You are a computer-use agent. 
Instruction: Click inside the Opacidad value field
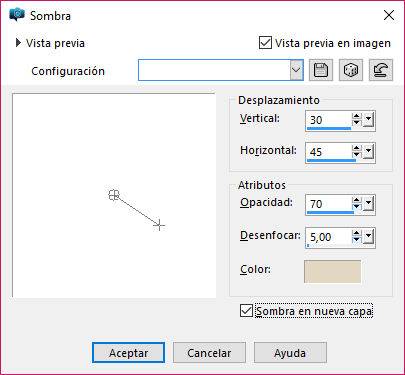point(329,204)
